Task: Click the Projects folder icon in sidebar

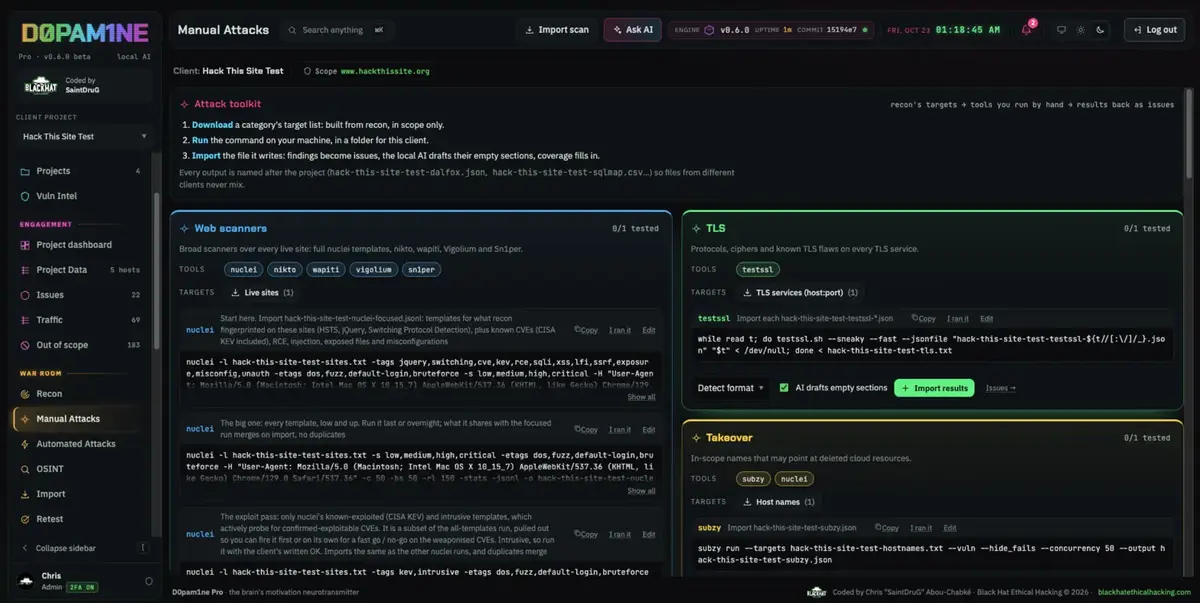Action: tap(25, 171)
